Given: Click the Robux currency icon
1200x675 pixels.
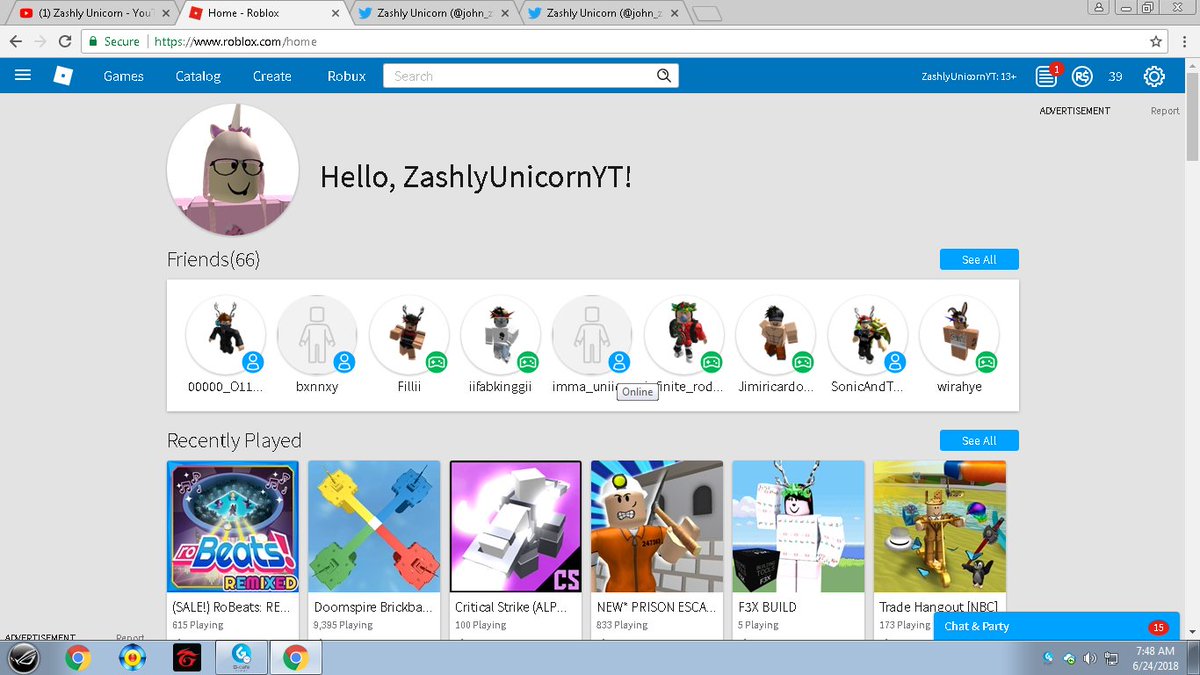Looking at the screenshot, I should pyautogui.click(x=1082, y=76).
